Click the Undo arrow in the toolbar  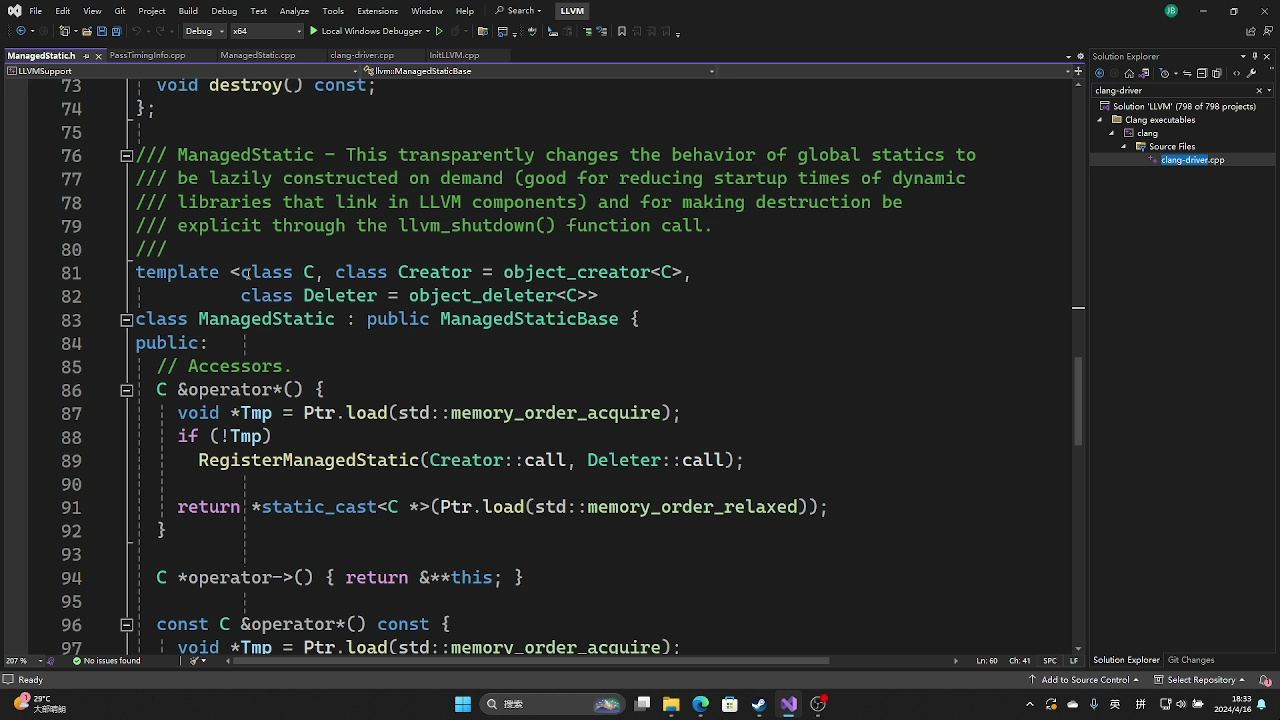click(x=136, y=31)
